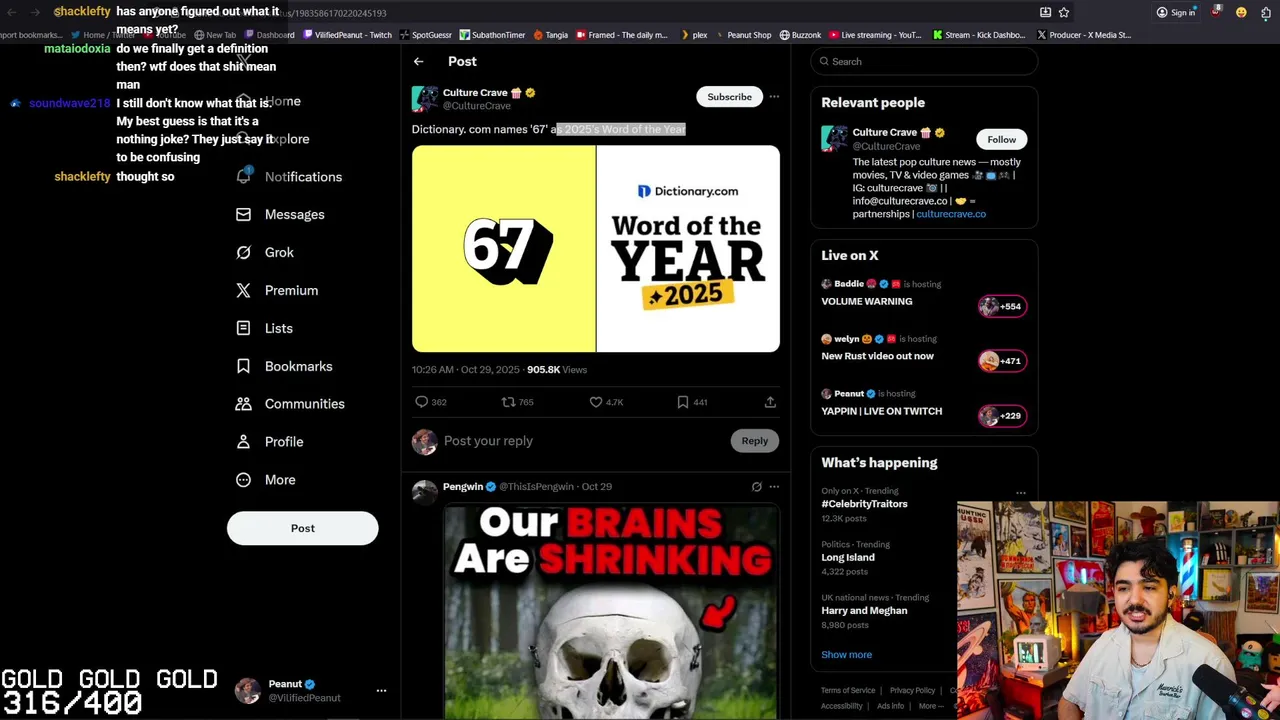Open the Dictionary.com Word of the Year image
Image resolution: width=1280 pixels, height=720 pixels.
click(x=596, y=249)
